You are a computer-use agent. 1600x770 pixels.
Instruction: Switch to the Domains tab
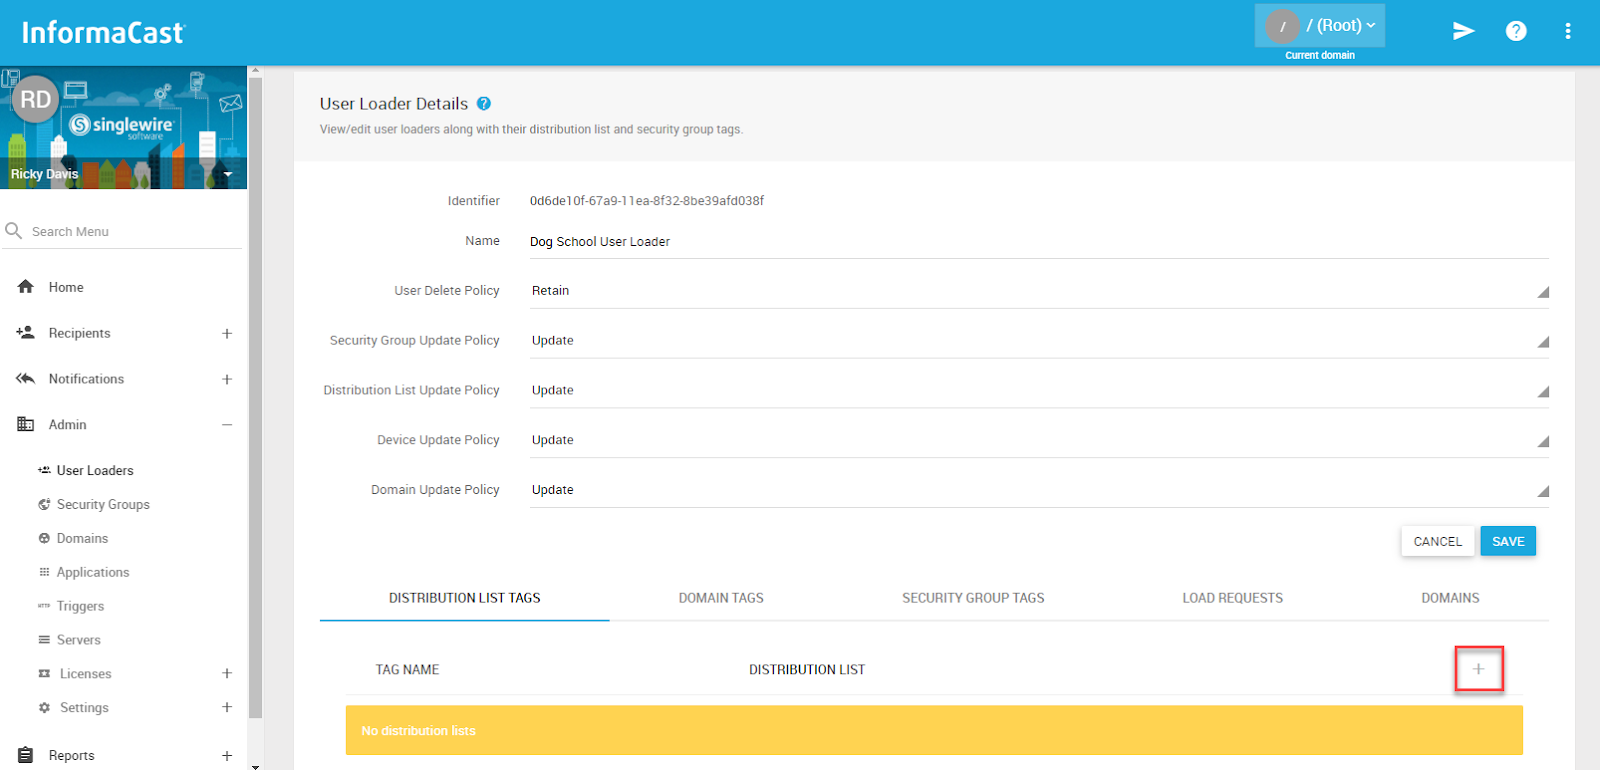1450,598
